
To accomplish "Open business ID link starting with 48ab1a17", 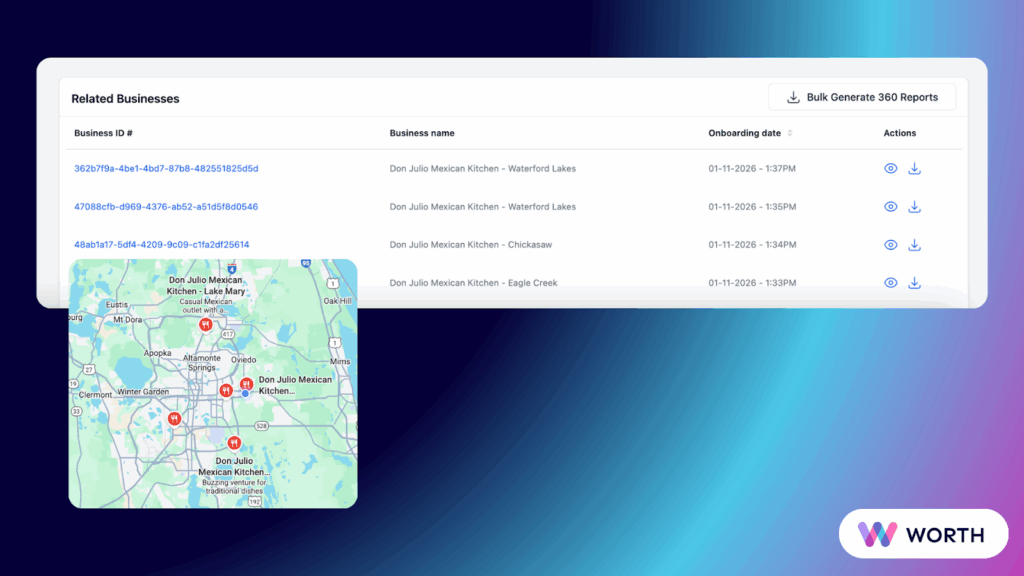I will click(x=162, y=245).
